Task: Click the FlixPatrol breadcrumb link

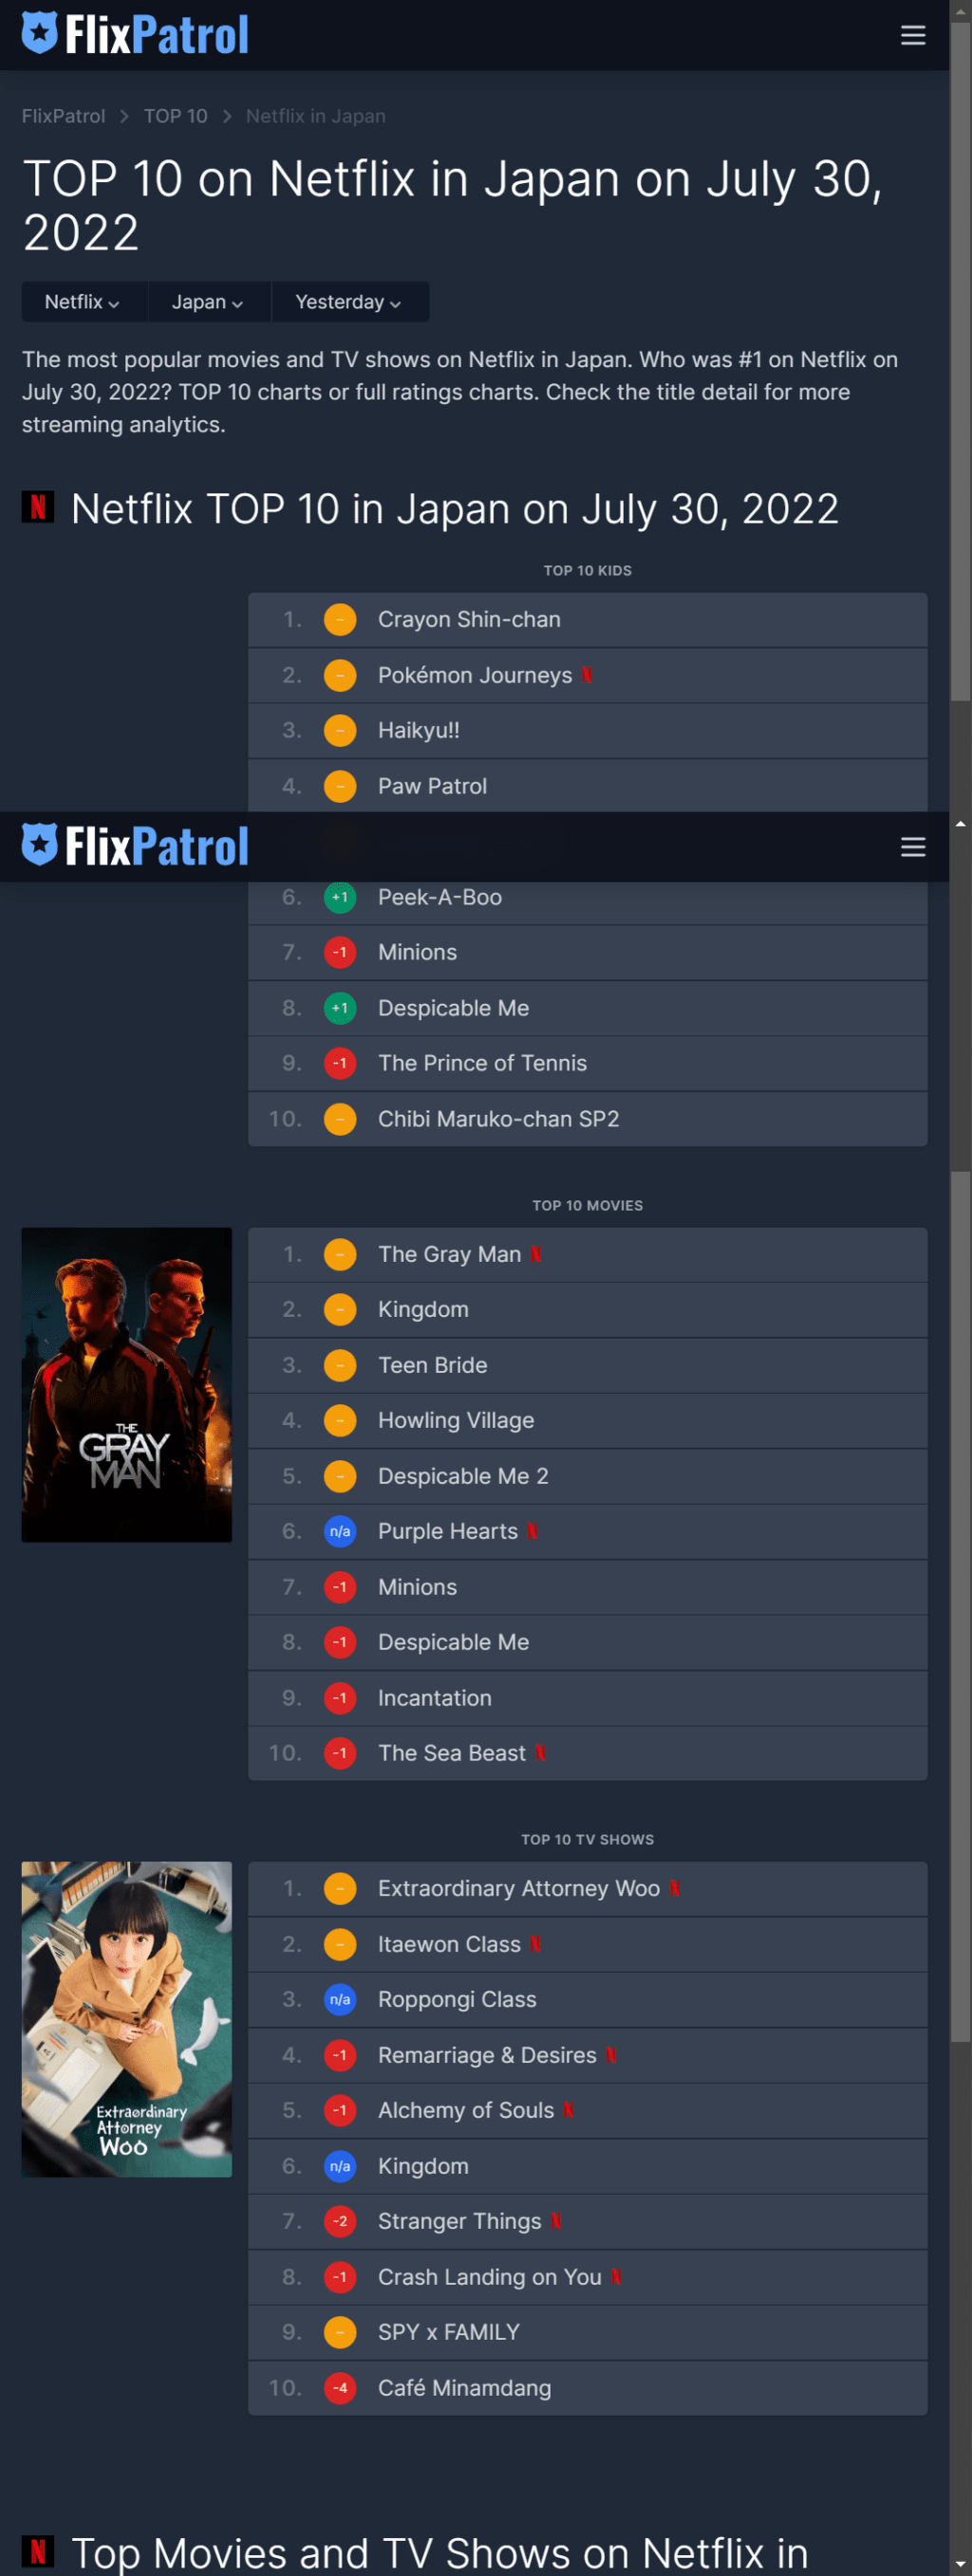Action: (x=63, y=116)
